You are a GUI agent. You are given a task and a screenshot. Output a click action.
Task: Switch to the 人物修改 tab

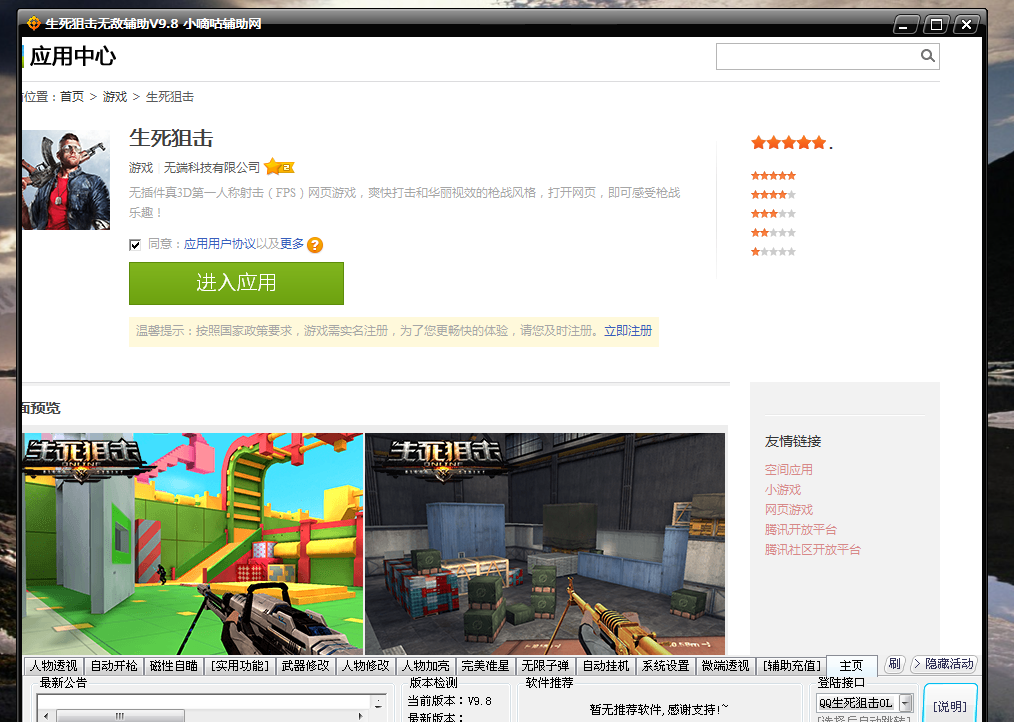[365, 666]
